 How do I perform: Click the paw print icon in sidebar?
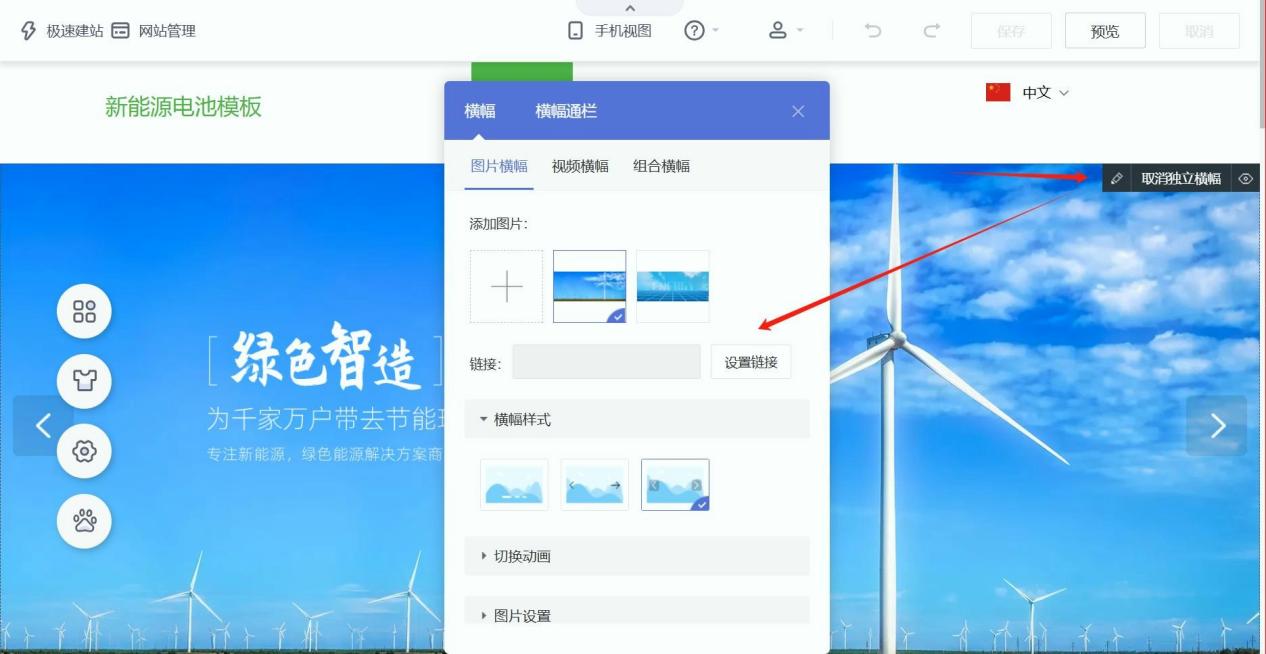84,521
